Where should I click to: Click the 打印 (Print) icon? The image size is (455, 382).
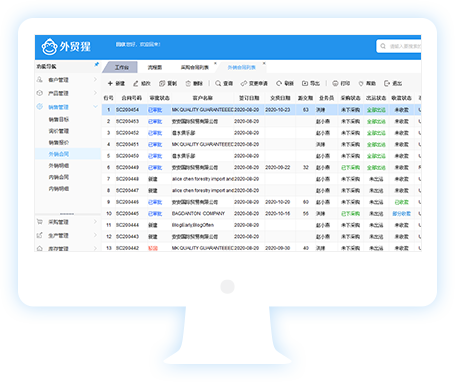[335, 83]
